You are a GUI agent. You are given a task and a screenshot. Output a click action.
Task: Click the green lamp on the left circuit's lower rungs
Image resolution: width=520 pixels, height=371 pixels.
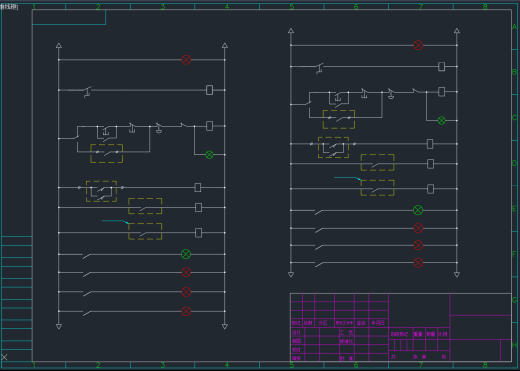click(186, 254)
